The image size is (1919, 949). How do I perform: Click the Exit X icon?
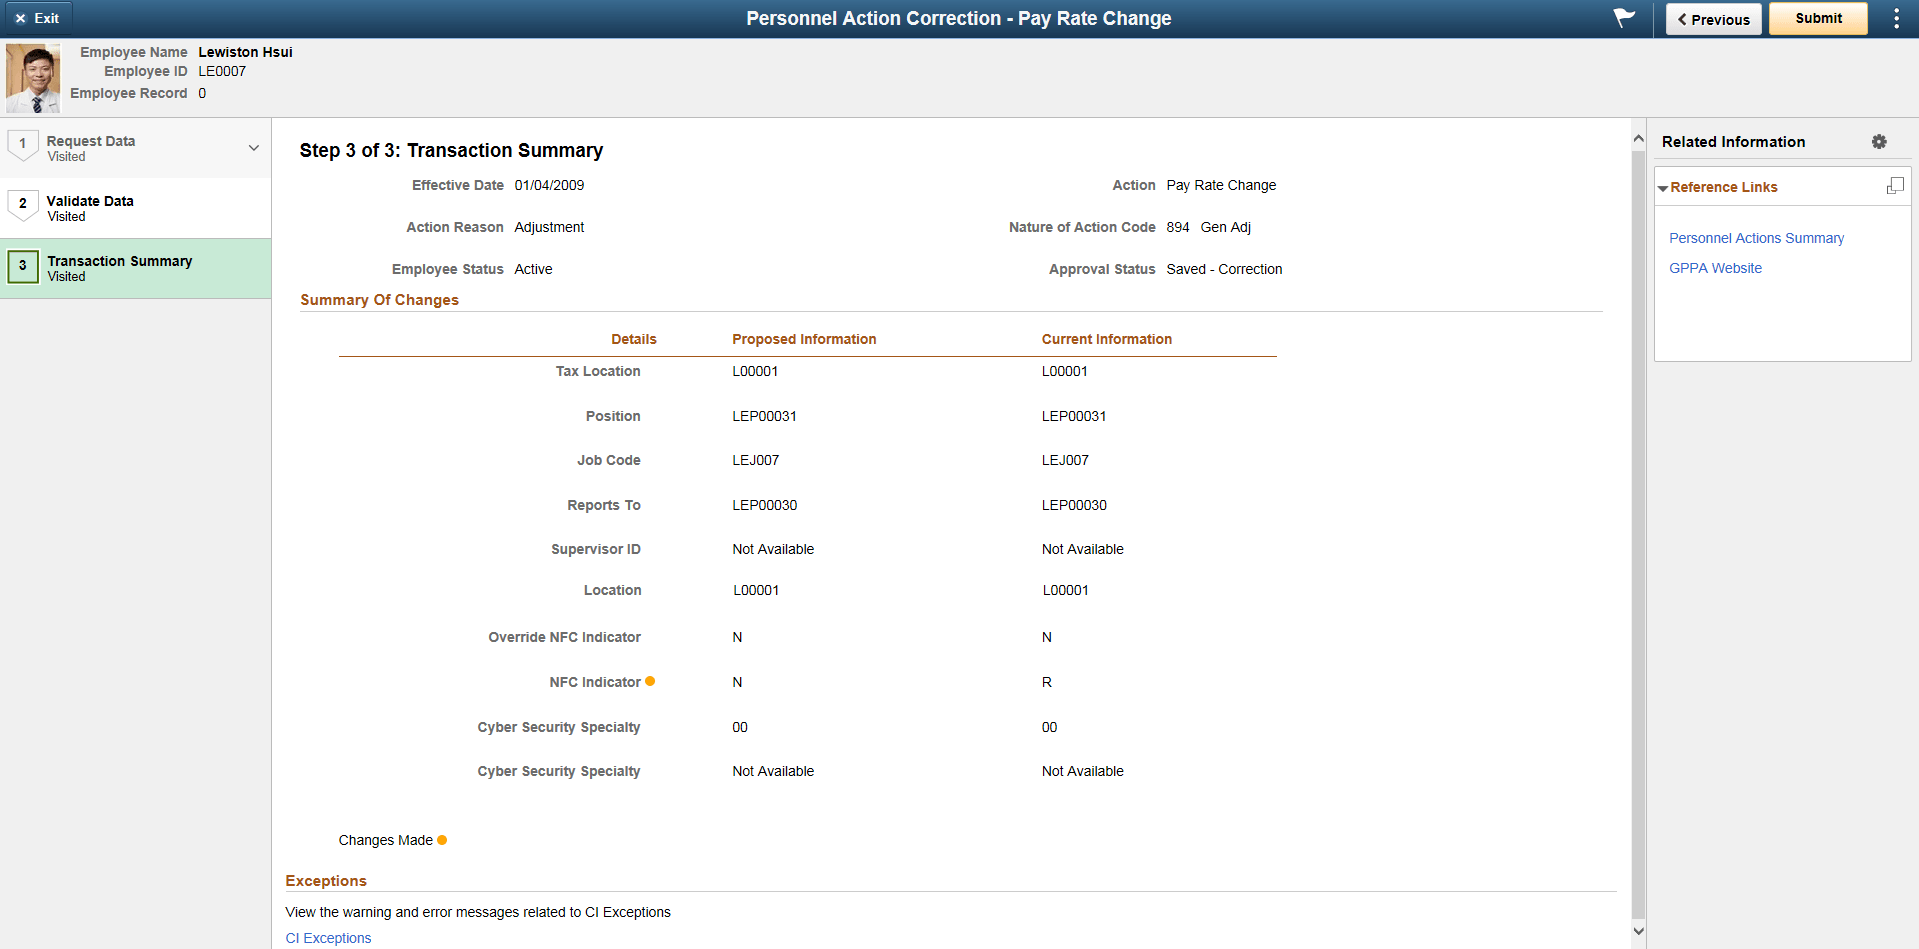click(x=20, y=18)
